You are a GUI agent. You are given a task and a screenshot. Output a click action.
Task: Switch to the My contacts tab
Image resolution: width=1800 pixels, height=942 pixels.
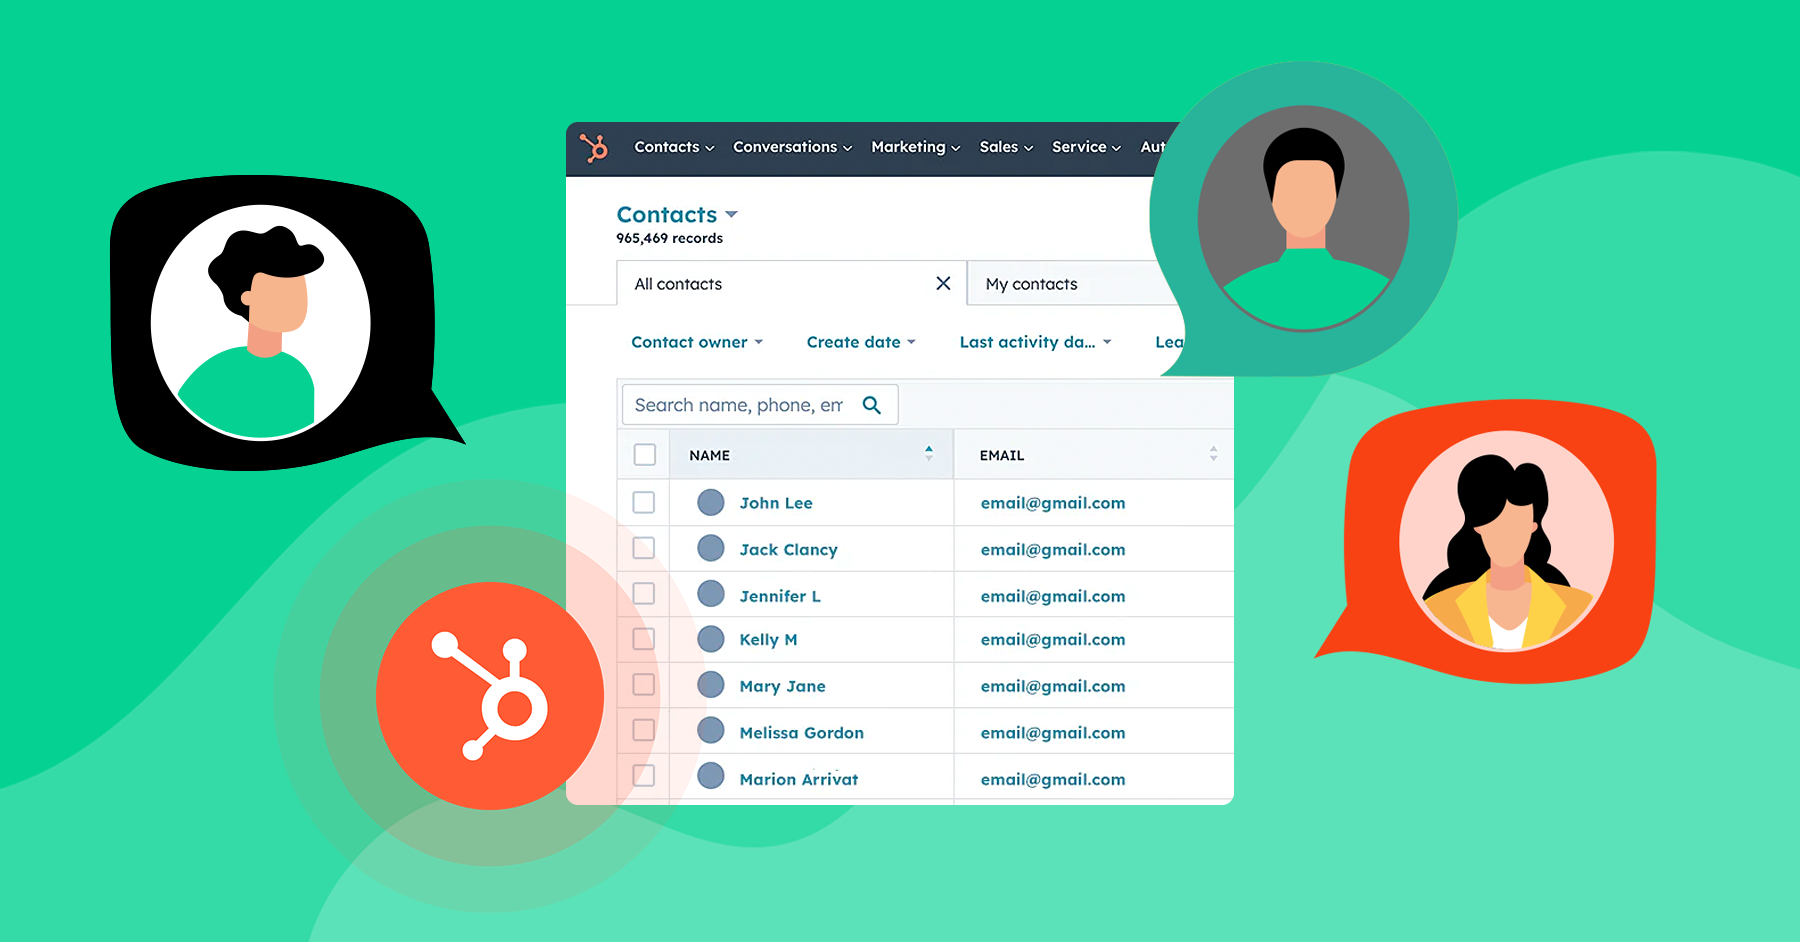tap(1031, 283)
